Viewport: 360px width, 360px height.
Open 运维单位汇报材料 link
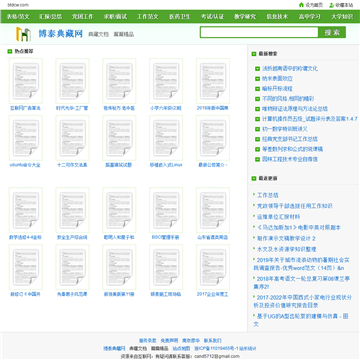pos(278,217)
